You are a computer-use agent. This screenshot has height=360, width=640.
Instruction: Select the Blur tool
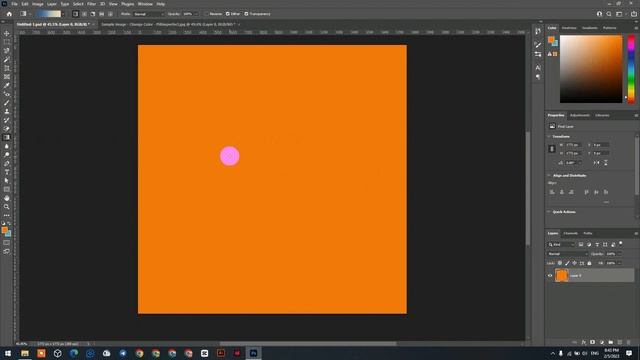(x=7, y=146)
